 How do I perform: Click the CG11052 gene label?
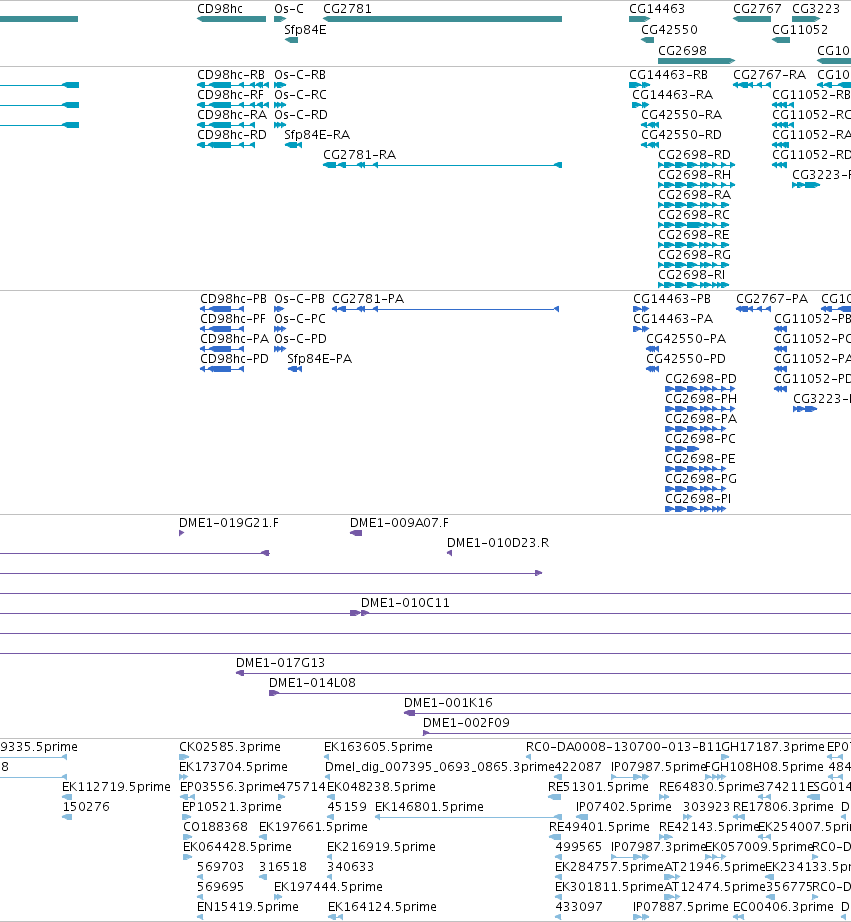coord(800,30)
